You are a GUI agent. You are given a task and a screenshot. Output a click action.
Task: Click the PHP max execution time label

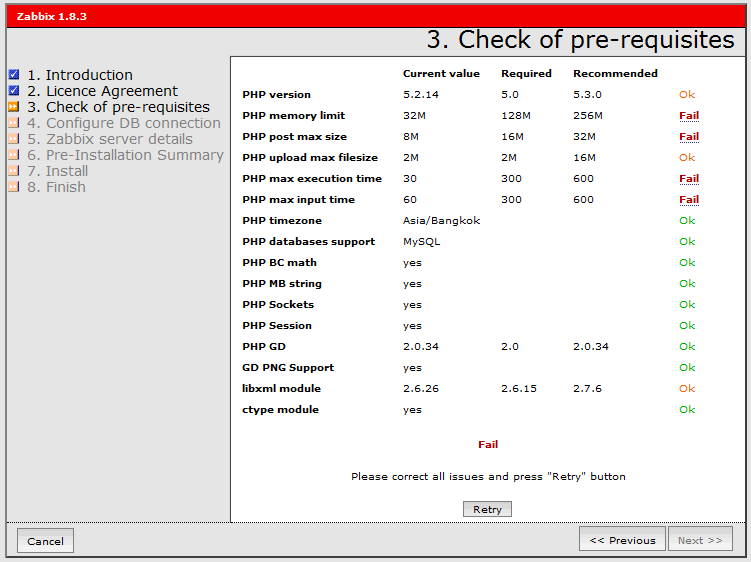[x=312, y=179]
